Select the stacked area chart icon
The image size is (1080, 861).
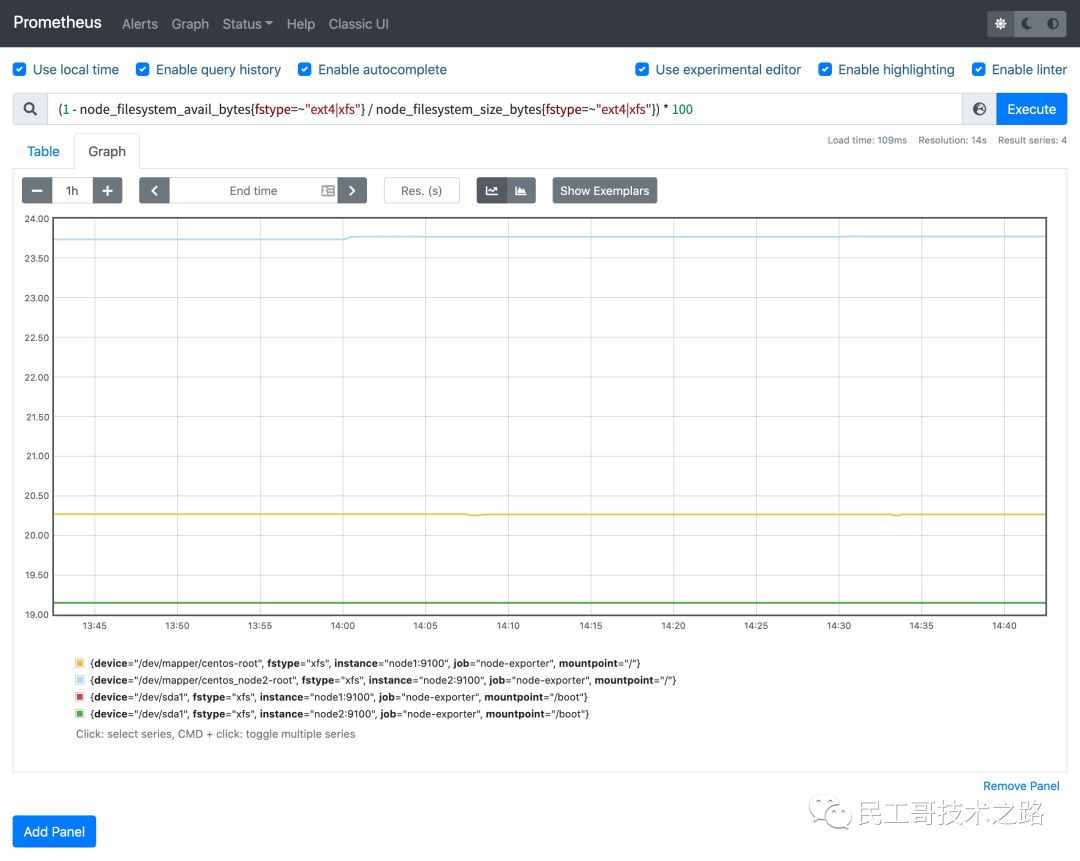(x=521, y=191)
